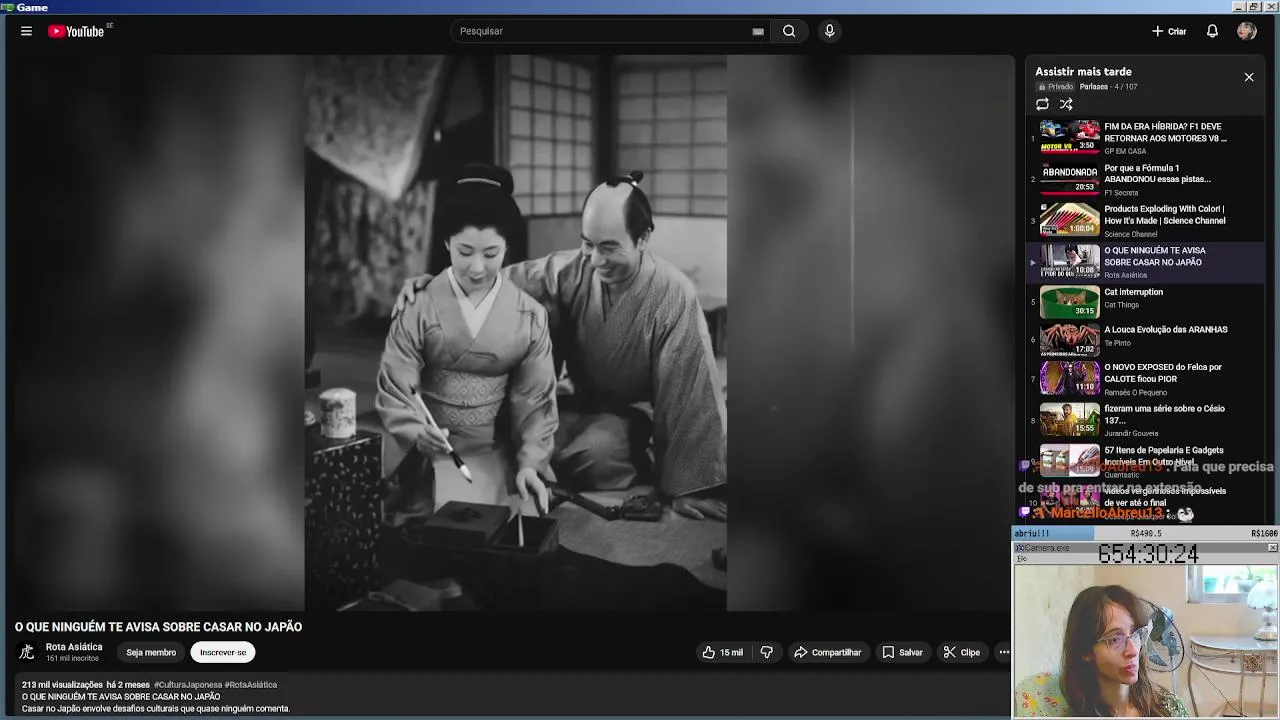Screen dimensions: 1280x720
Task: Click the F1 Secreta channel name
Action: coord(1121,193)
